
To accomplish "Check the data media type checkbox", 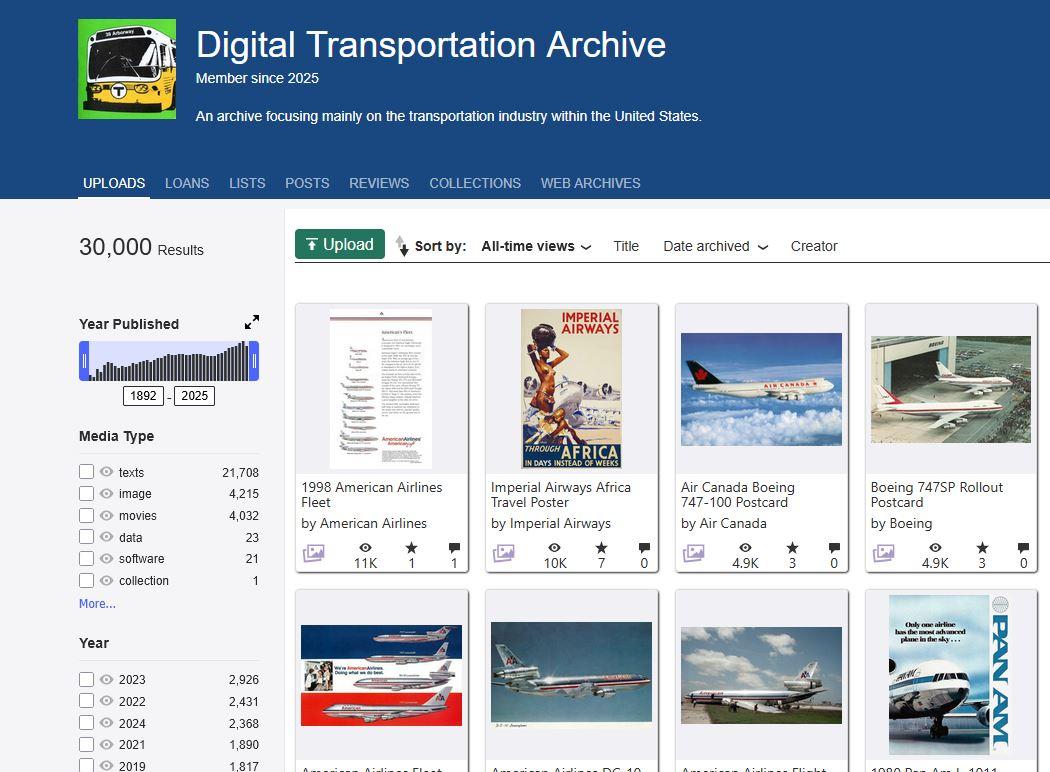I will 86,537.
